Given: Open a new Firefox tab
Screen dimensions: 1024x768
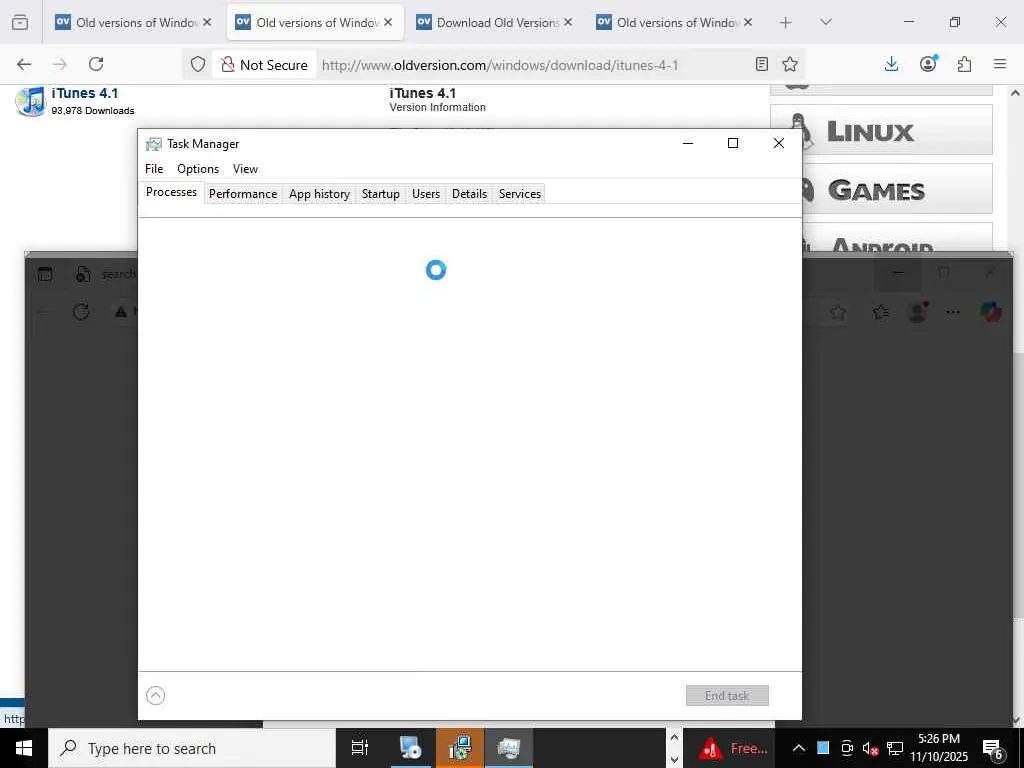Looking at the screenshot, I should tap(786, 22).
